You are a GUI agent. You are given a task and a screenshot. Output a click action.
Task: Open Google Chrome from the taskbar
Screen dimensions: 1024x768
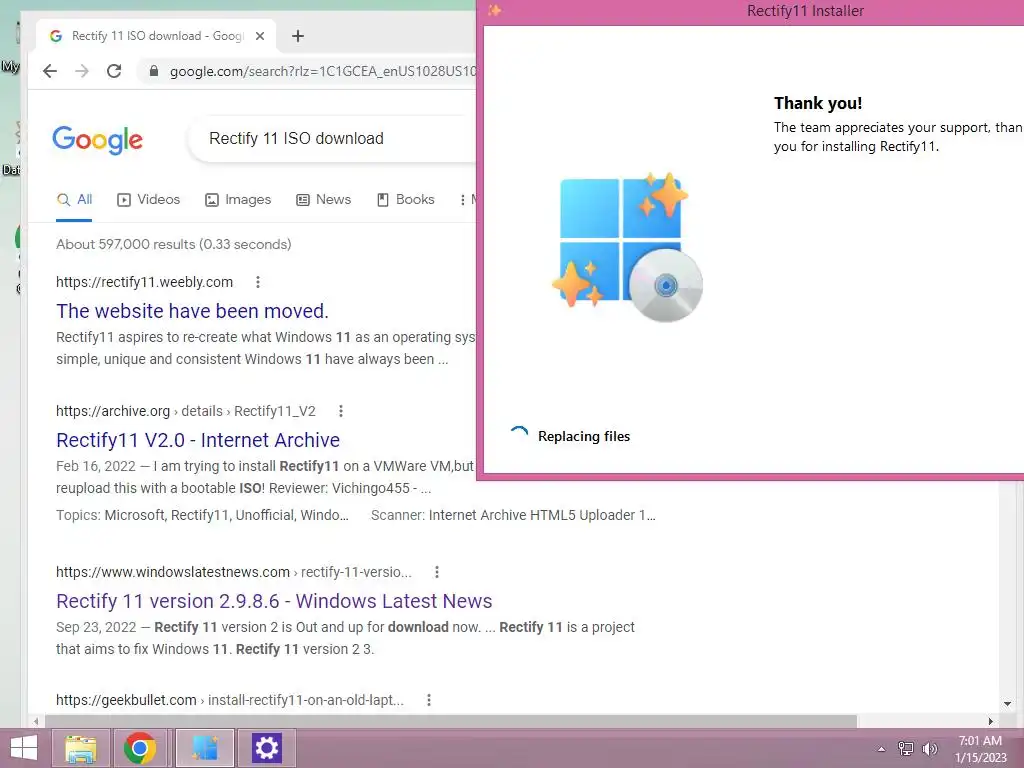(x=139, y=748)
